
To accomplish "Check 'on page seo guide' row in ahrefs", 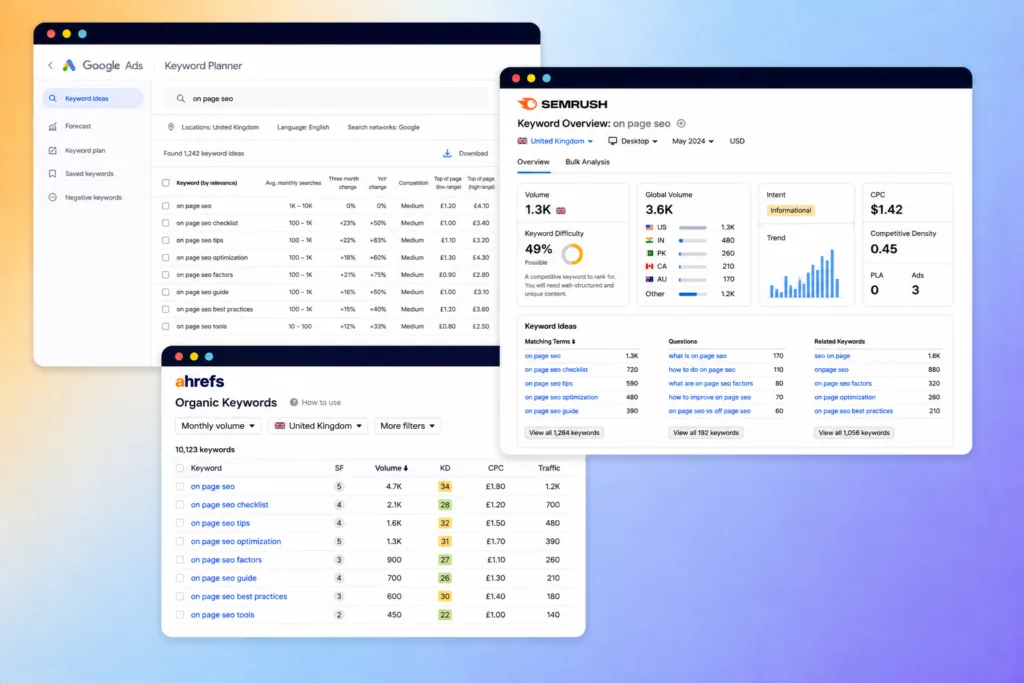I will pyautogui.click(x=180, y=578).
